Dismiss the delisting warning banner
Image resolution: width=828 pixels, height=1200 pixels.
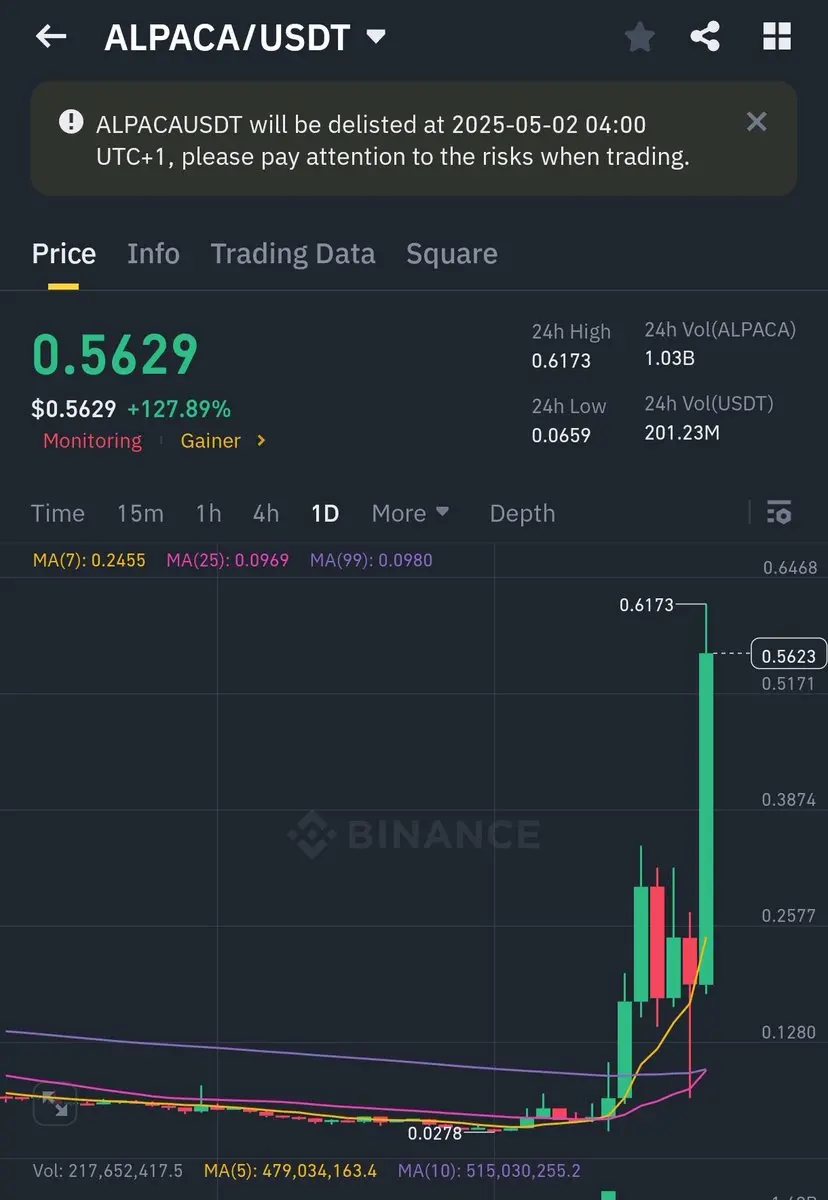tap(757, 122)
